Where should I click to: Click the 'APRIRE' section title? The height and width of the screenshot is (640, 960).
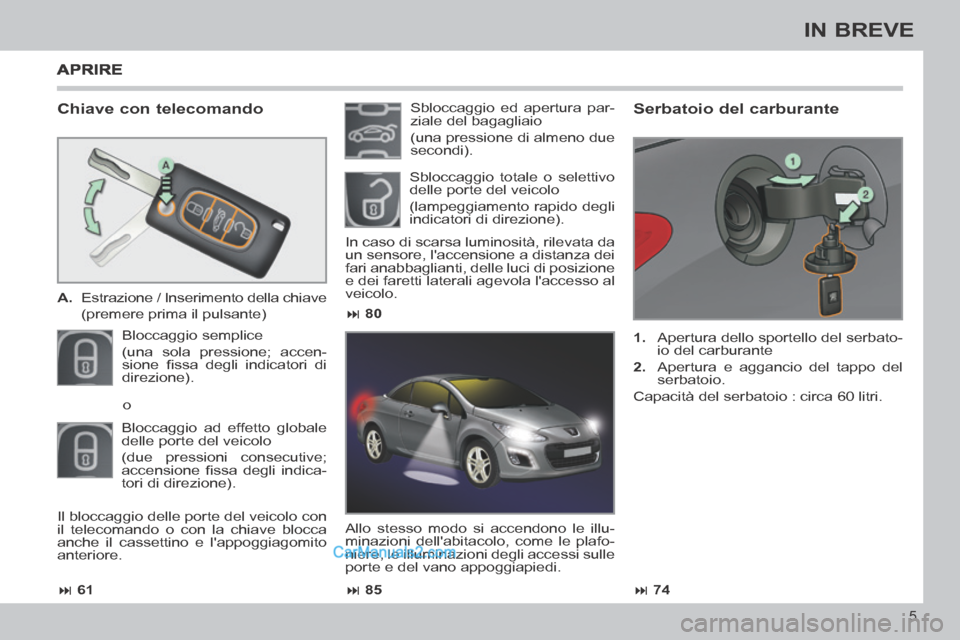(x=90, y=69)
